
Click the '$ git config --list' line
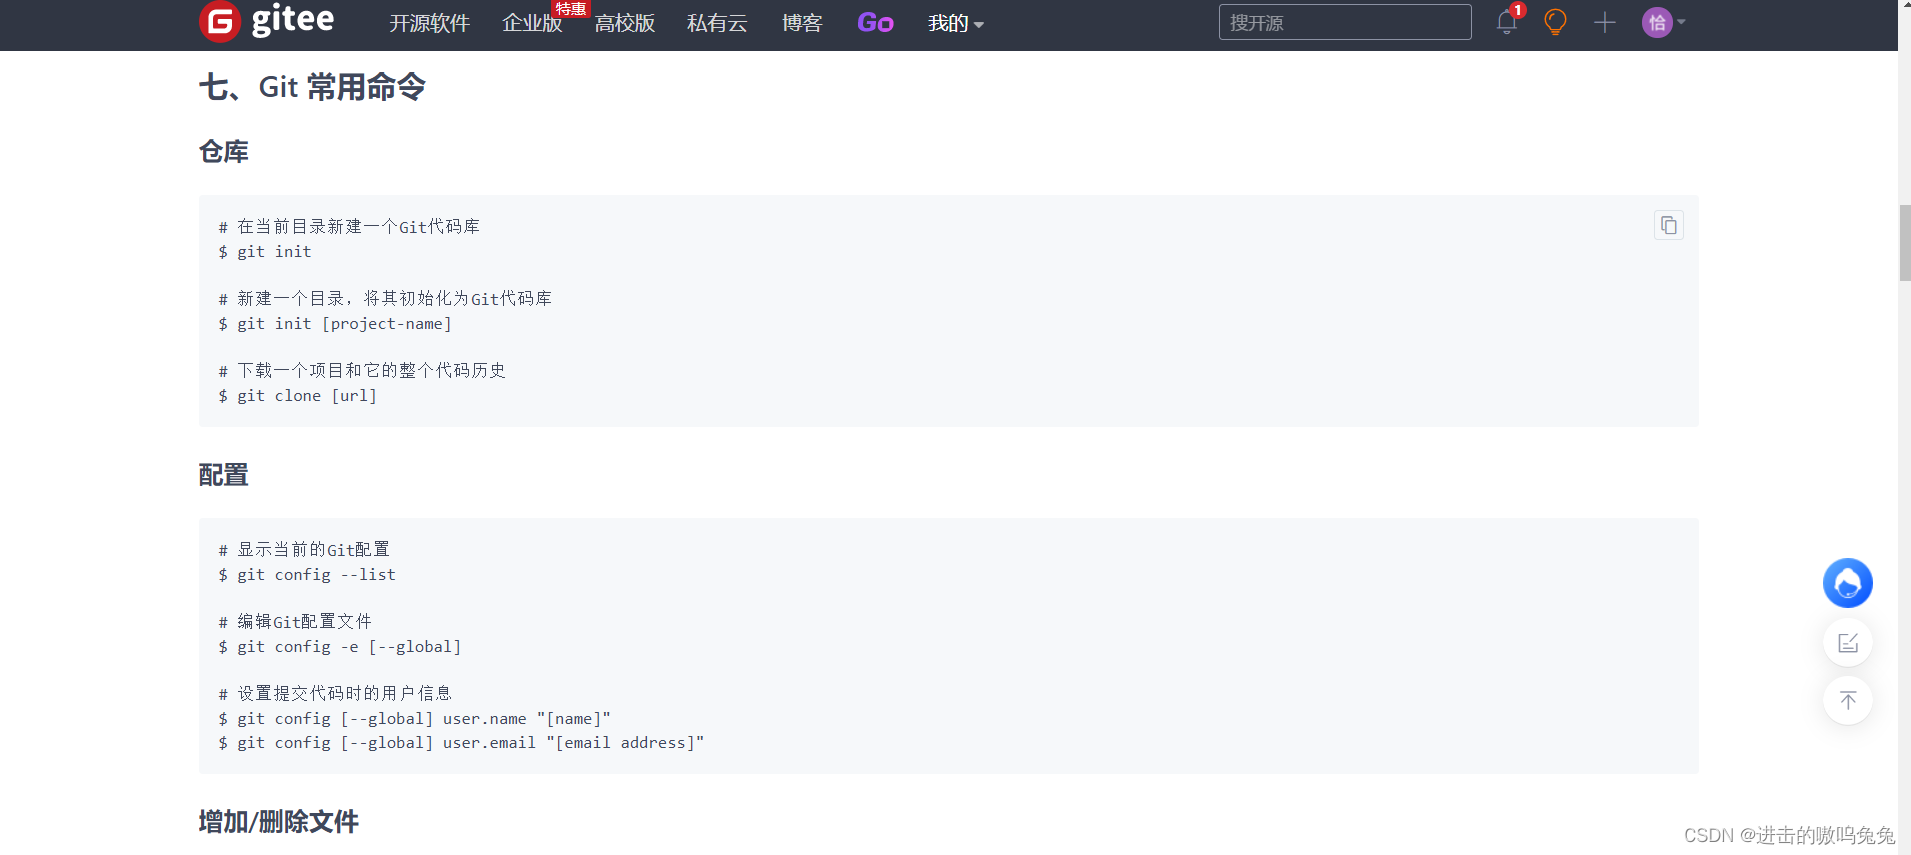point(307,575)
